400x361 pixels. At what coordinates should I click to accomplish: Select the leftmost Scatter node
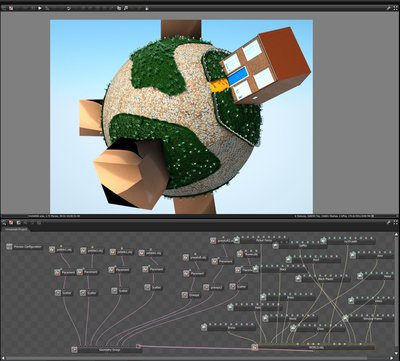click(x=64, y=293)
